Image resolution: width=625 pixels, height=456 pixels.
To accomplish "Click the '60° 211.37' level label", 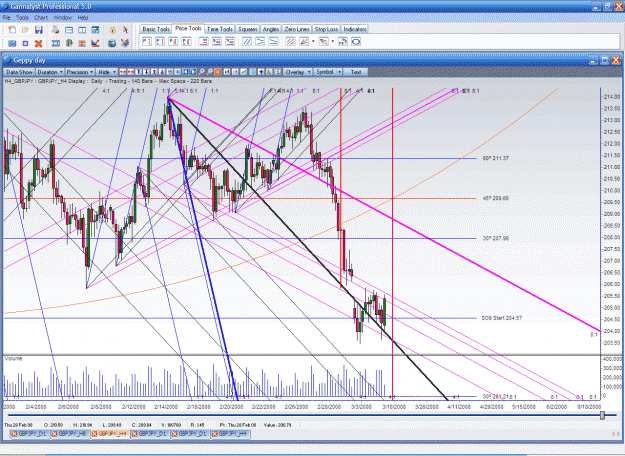I will (495, 158).
